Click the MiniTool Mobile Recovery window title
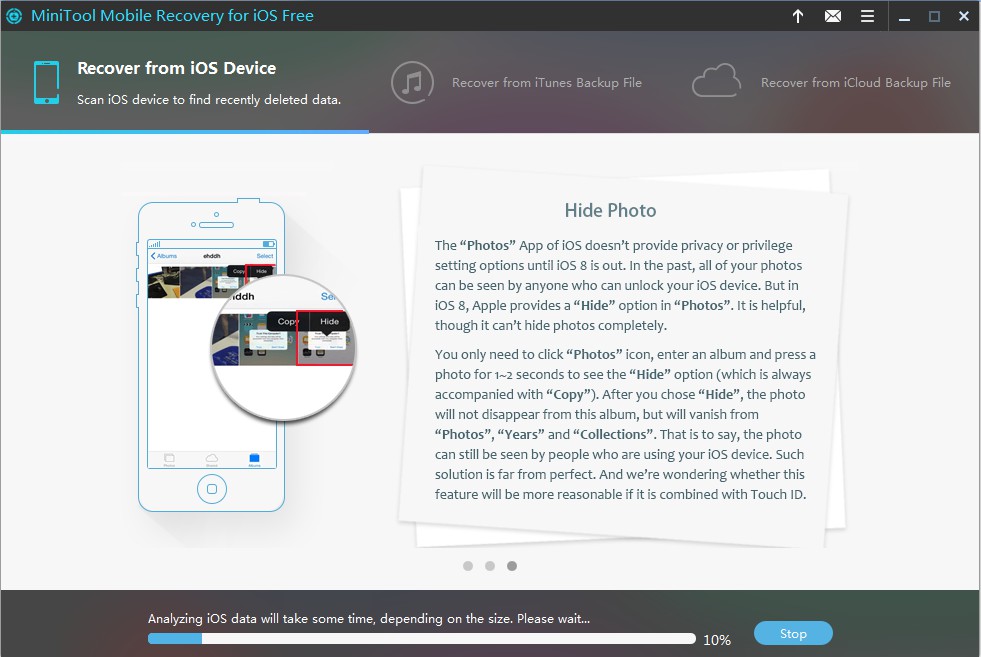This screenshot has height=657, width=981. 172,16
